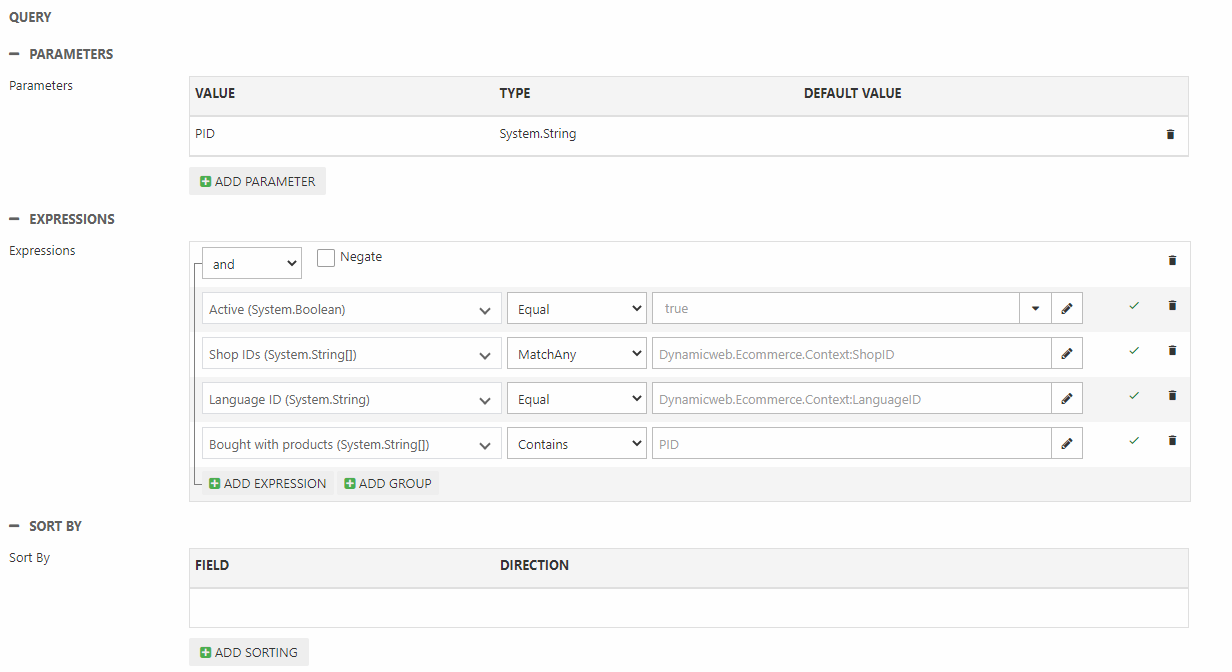The image size is (1232, 672).
Task: Edit the Language ID expression value
Action: [x=1067, y=399]
